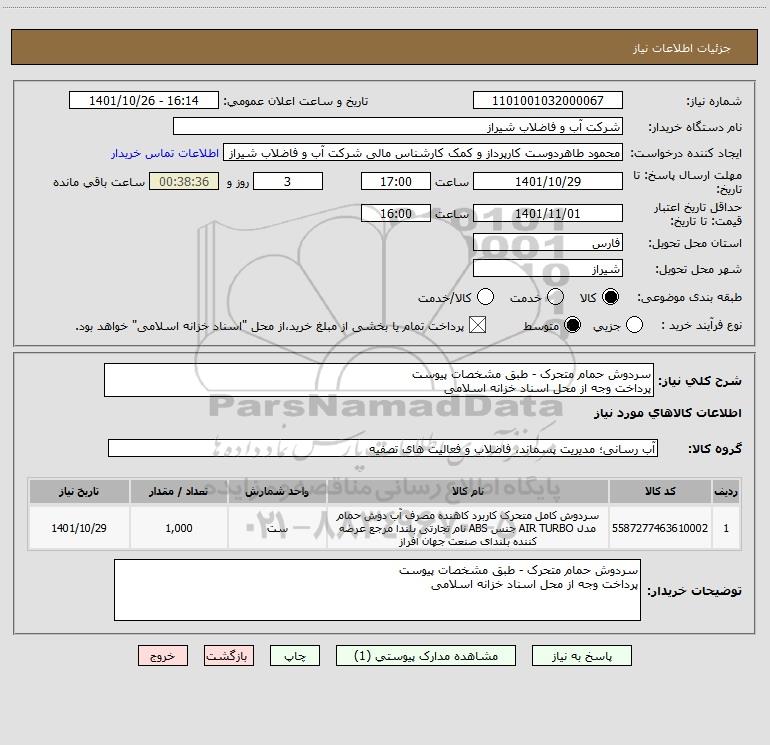770x745 pixels.
Task: Click the buyer name field شرکت آب و فاضلاب شیراز
Action: 398,127
